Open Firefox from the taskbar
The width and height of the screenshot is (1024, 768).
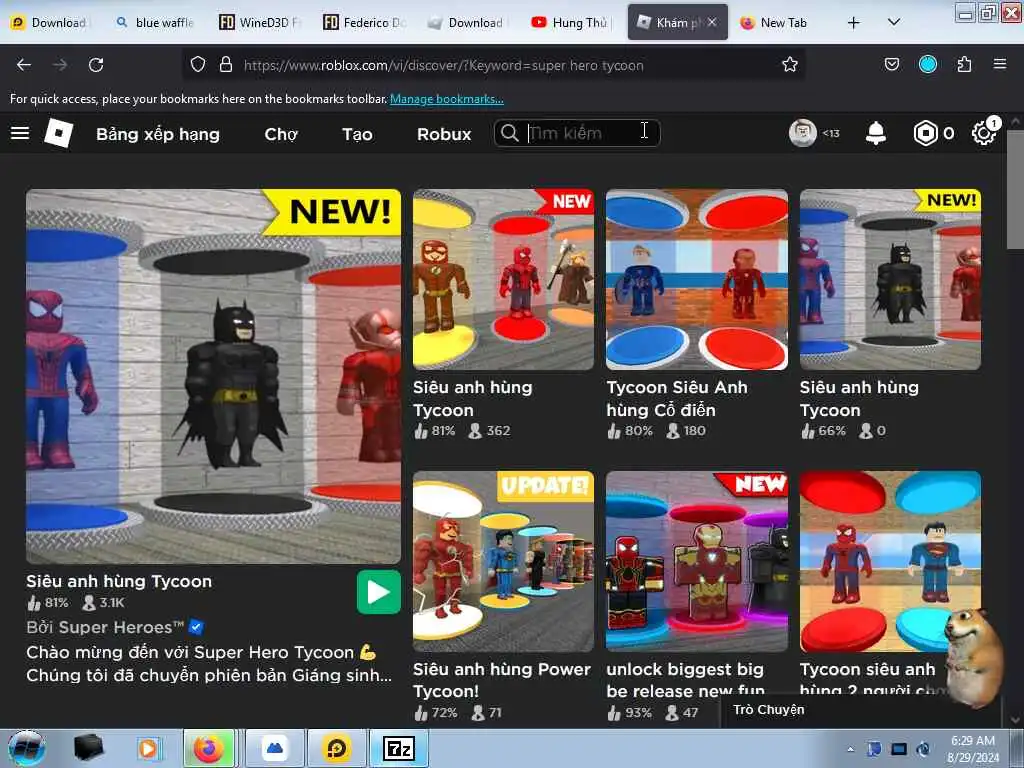point(209,748)
